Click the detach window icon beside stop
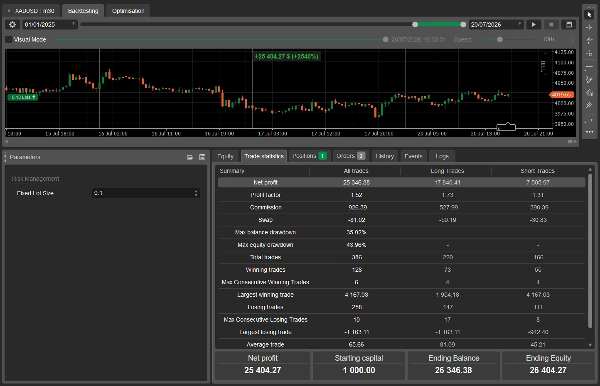 (x=569, y=24)
